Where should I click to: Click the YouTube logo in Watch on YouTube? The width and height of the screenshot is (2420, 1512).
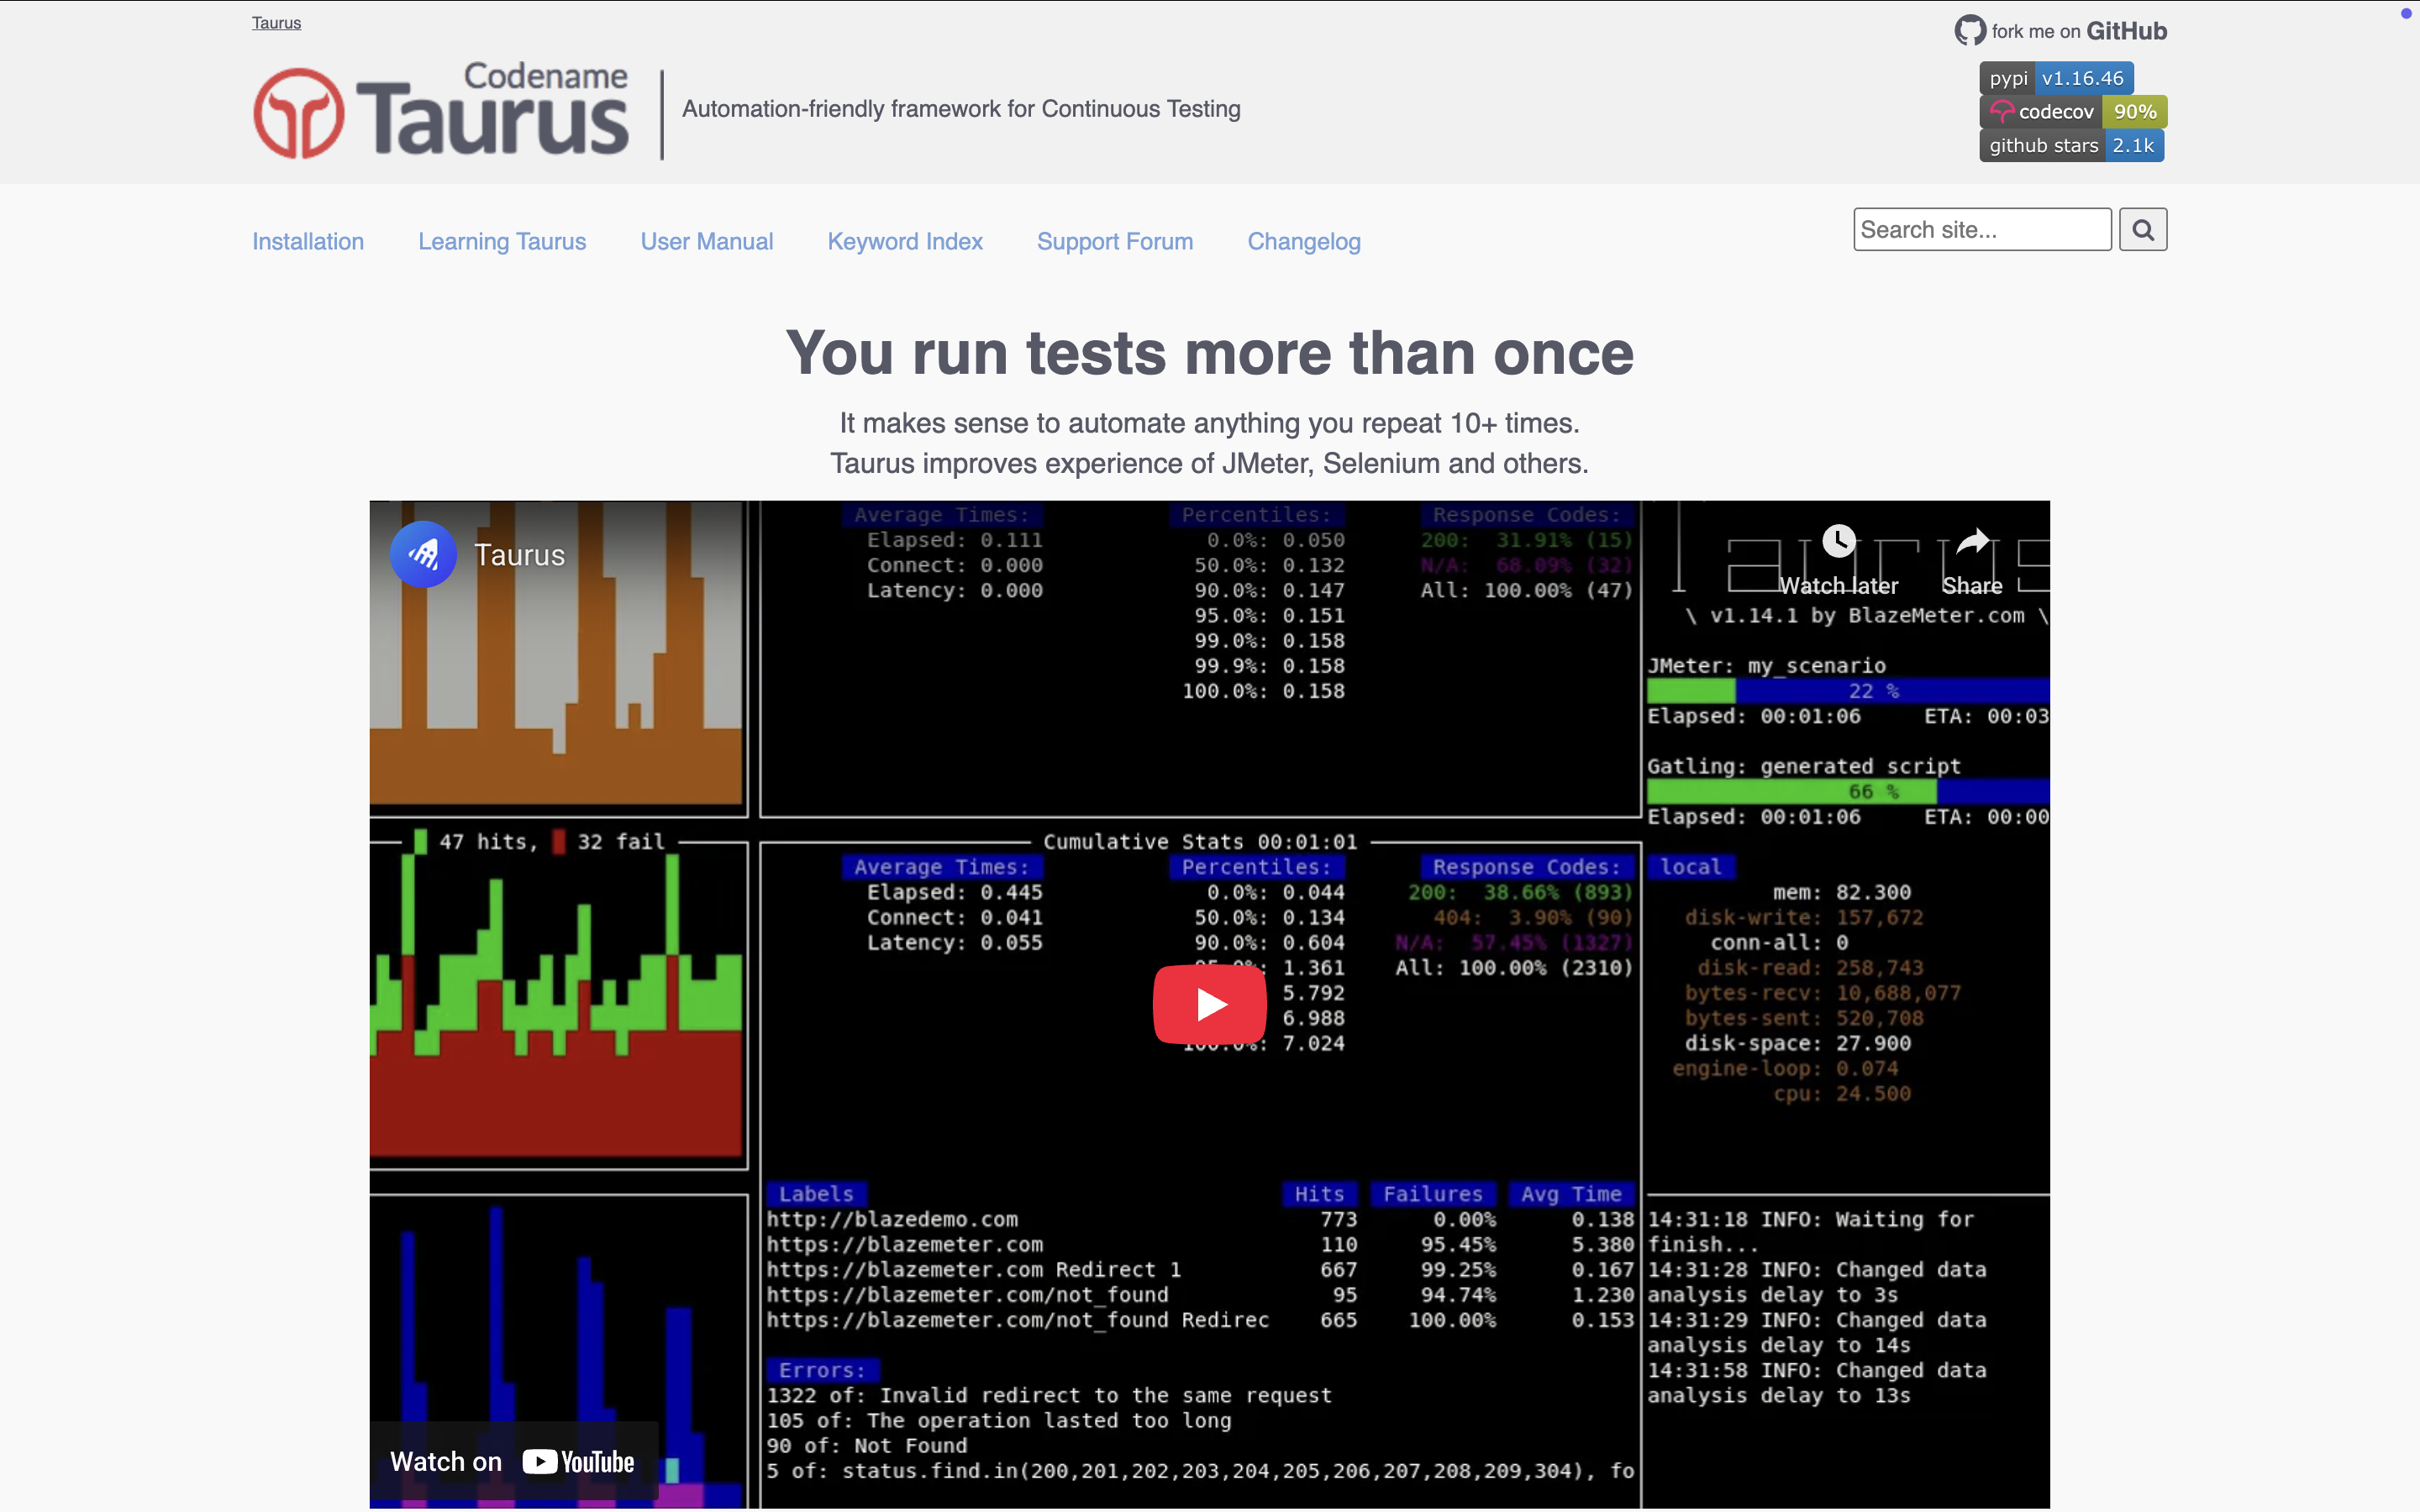tap(541, 1460)
